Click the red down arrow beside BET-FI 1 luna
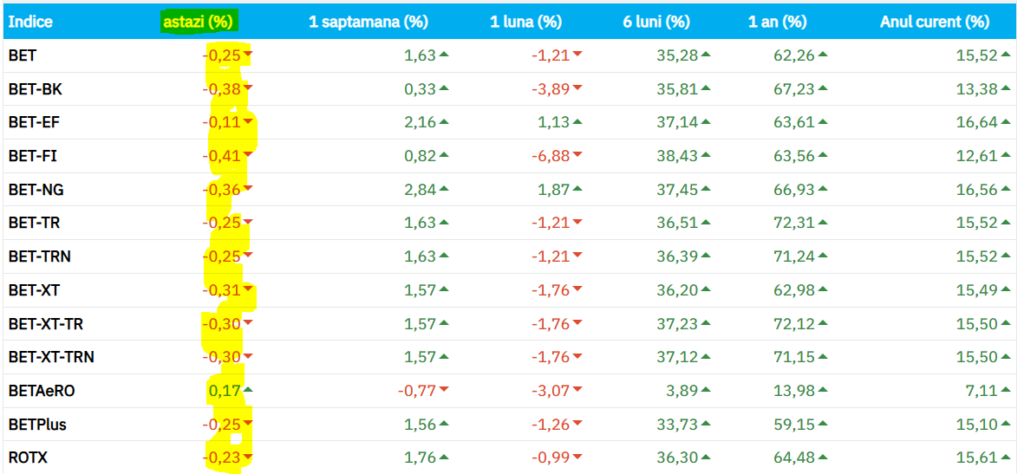 click(577, 156)
